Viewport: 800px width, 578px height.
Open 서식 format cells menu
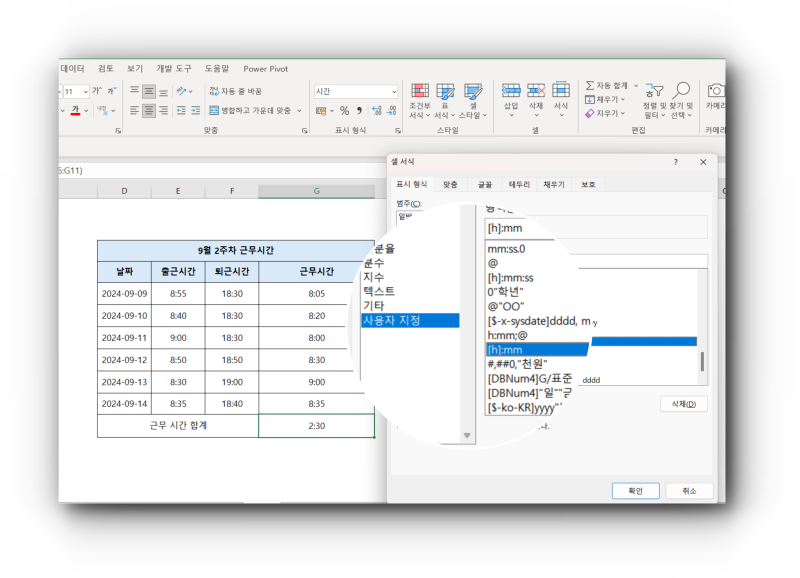click(561, 99)
